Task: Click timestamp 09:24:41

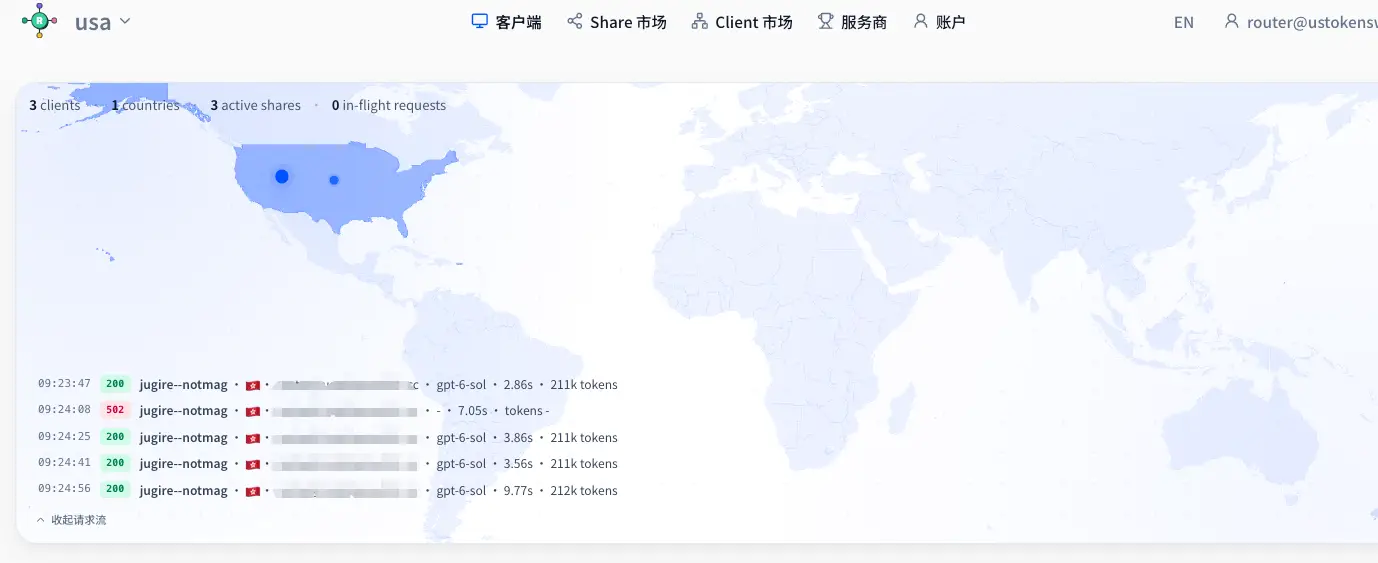Action: pos(65,463)
